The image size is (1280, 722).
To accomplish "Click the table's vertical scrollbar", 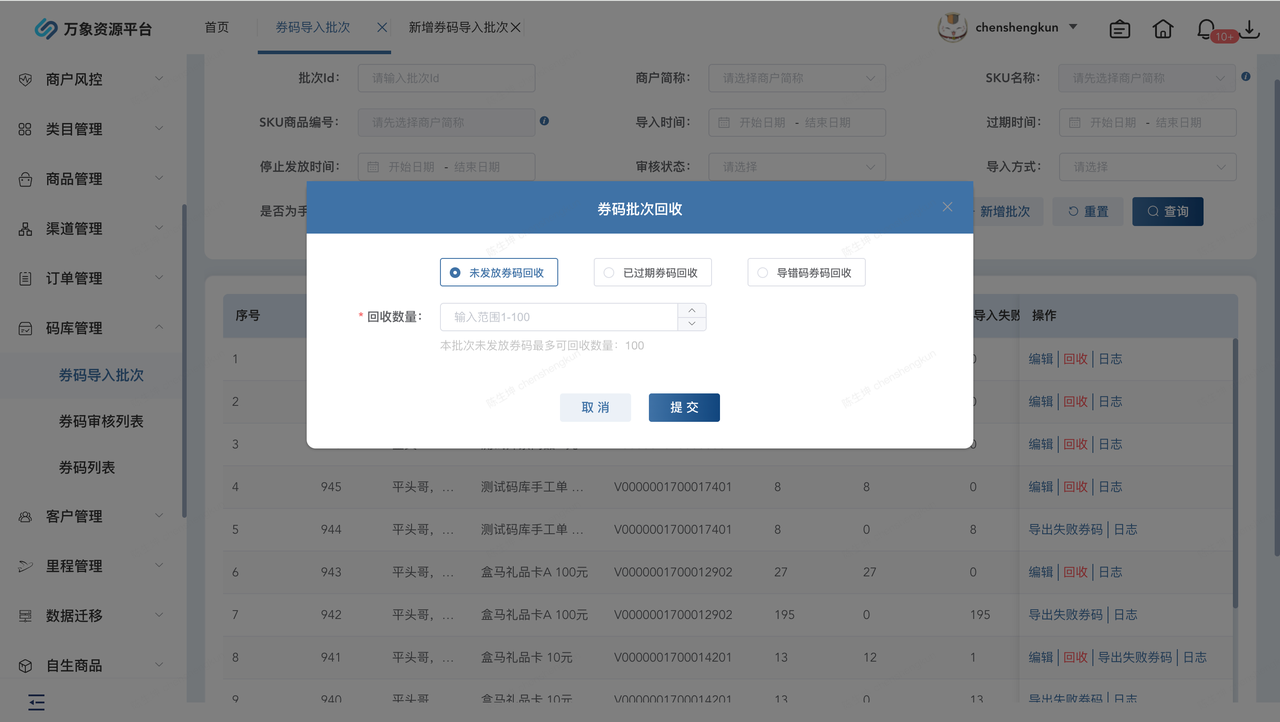I will [1234, 471].
